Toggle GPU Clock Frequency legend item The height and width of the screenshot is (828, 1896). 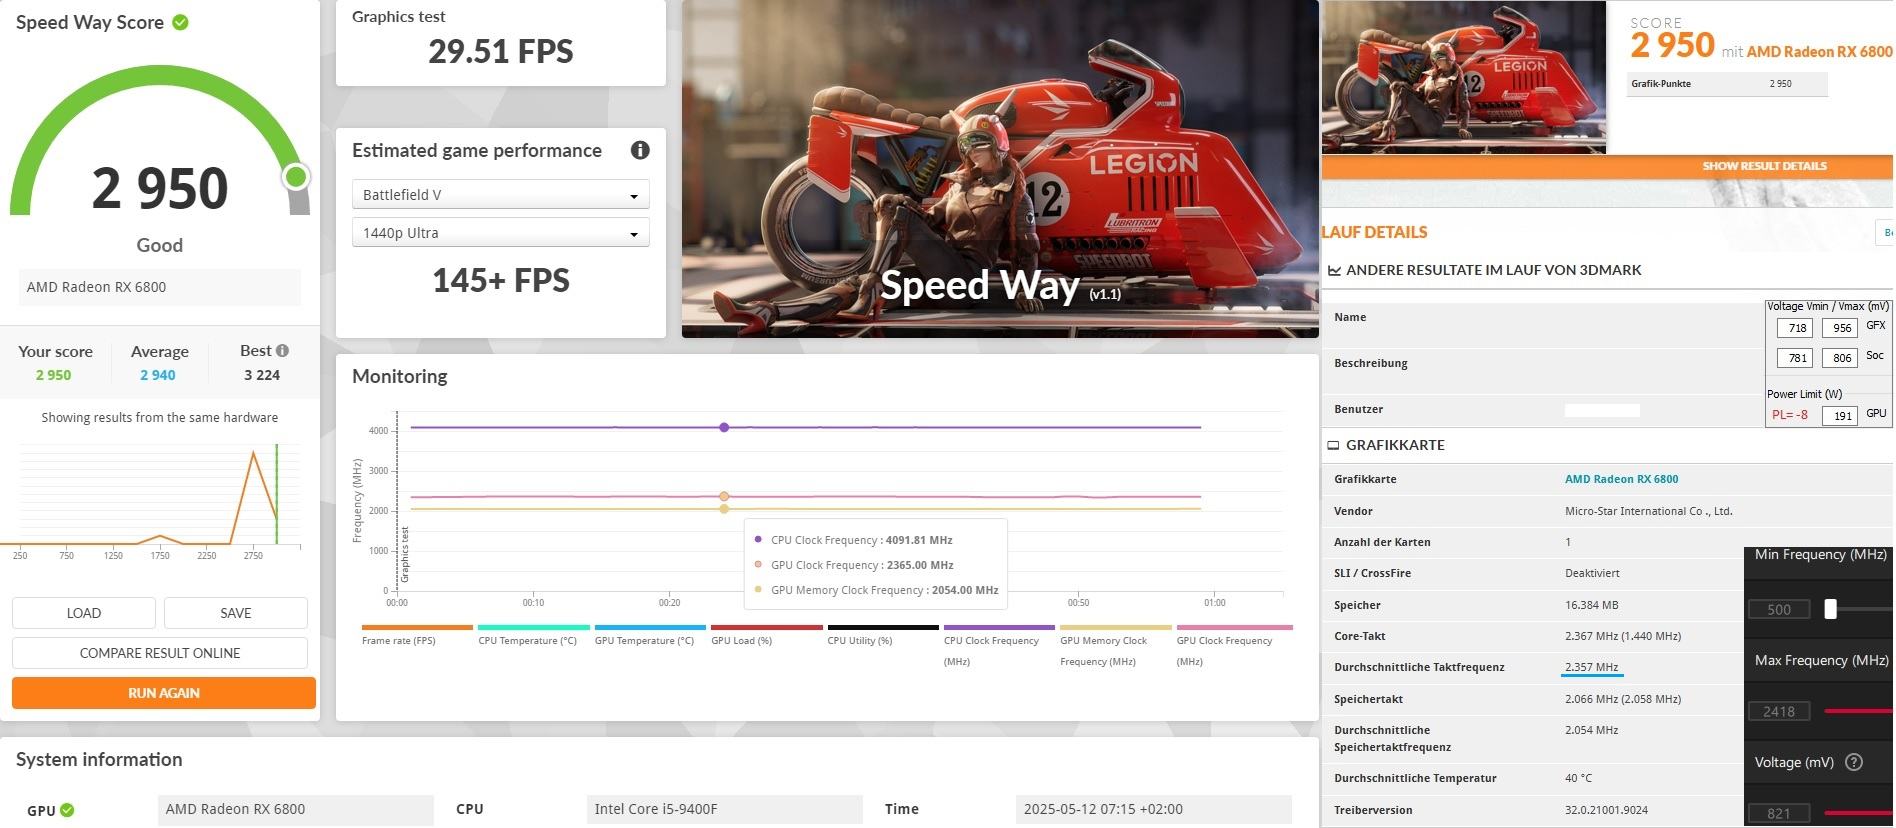click(1234, 647)
